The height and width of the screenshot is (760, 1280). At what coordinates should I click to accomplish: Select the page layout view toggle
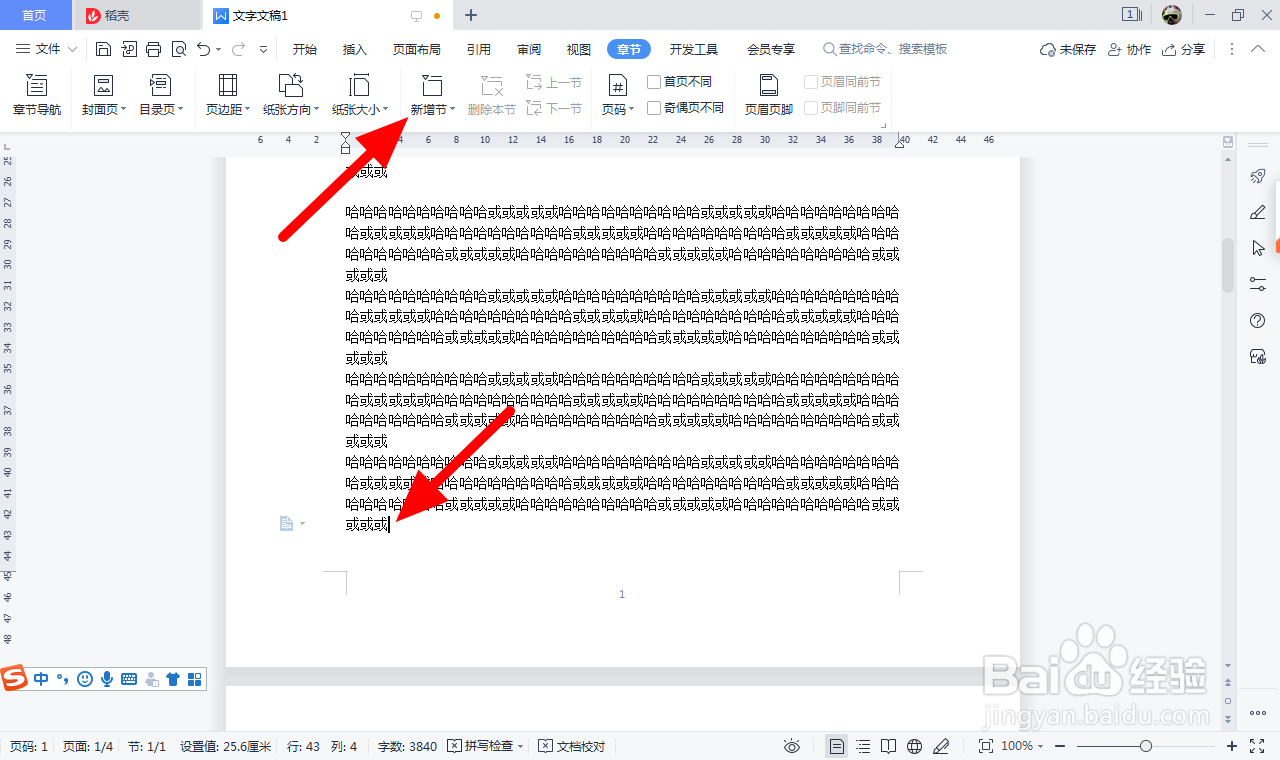point(837,746)
